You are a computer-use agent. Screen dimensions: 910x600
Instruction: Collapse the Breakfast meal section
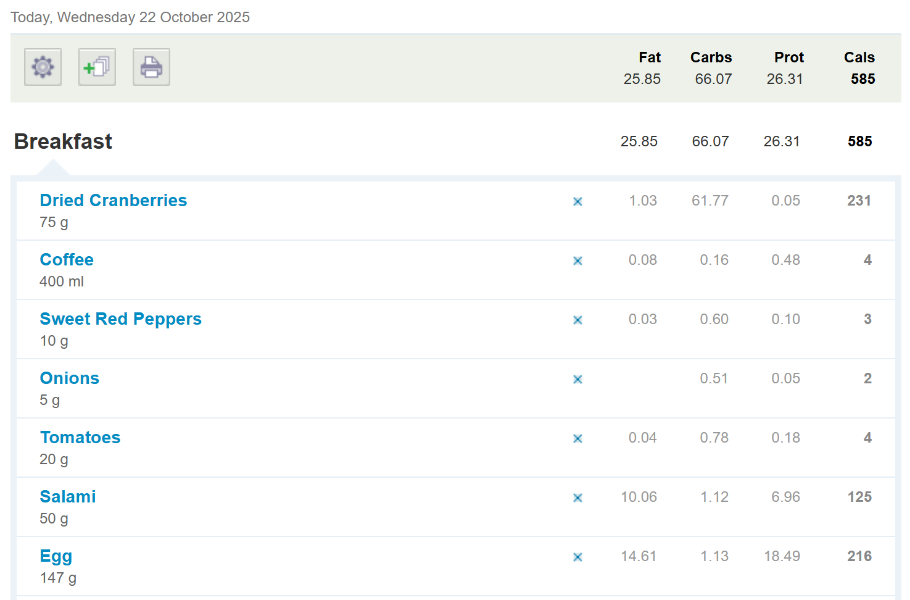click(63, 142)
